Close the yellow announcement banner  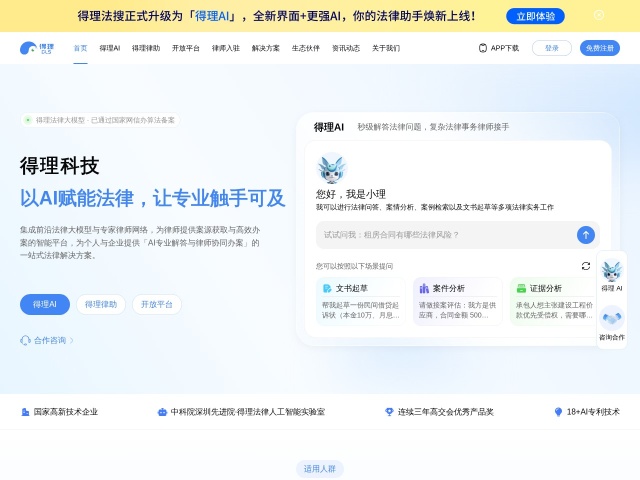pyautogui.click(x=598, y=16)
